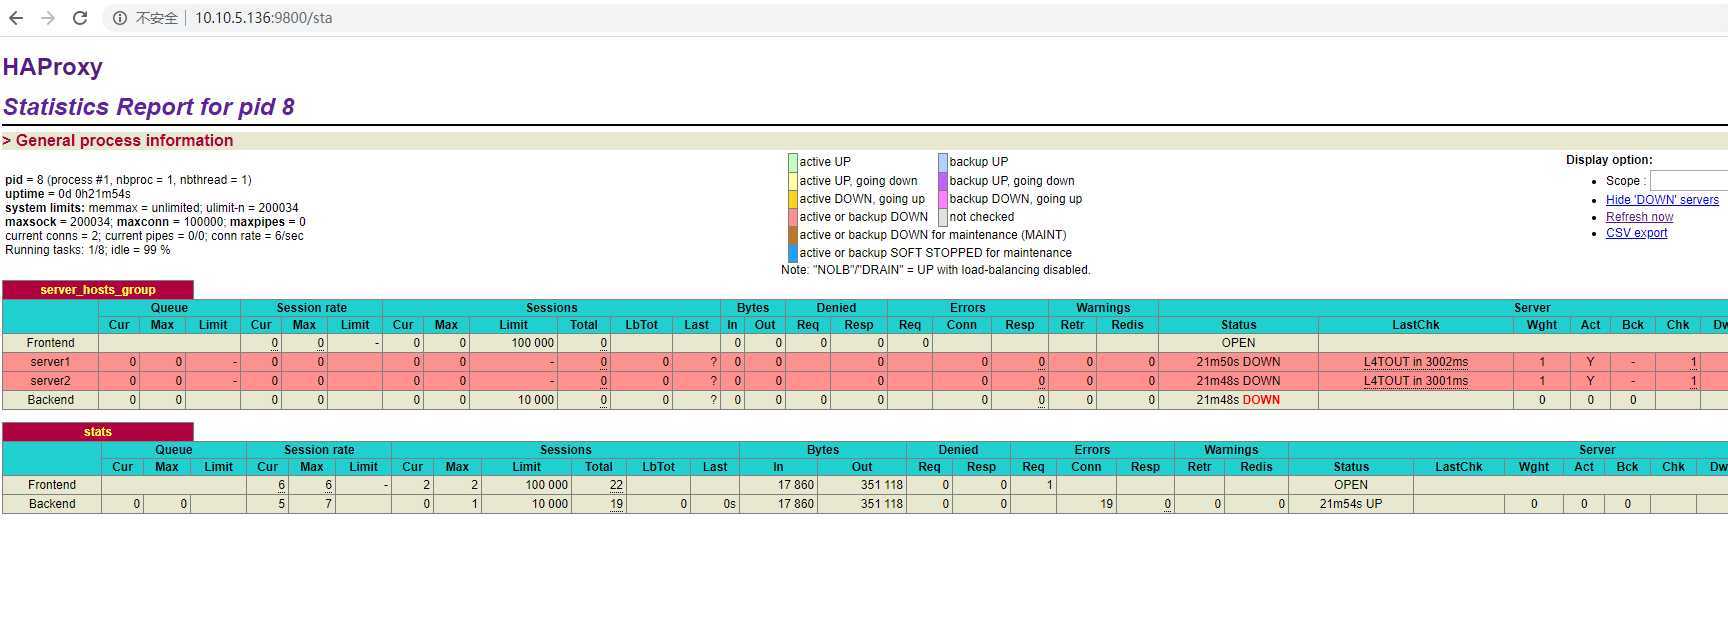This screenshot has height=635, width=1728.
Task: Click the Running tasks line
Action: [88, 250]
